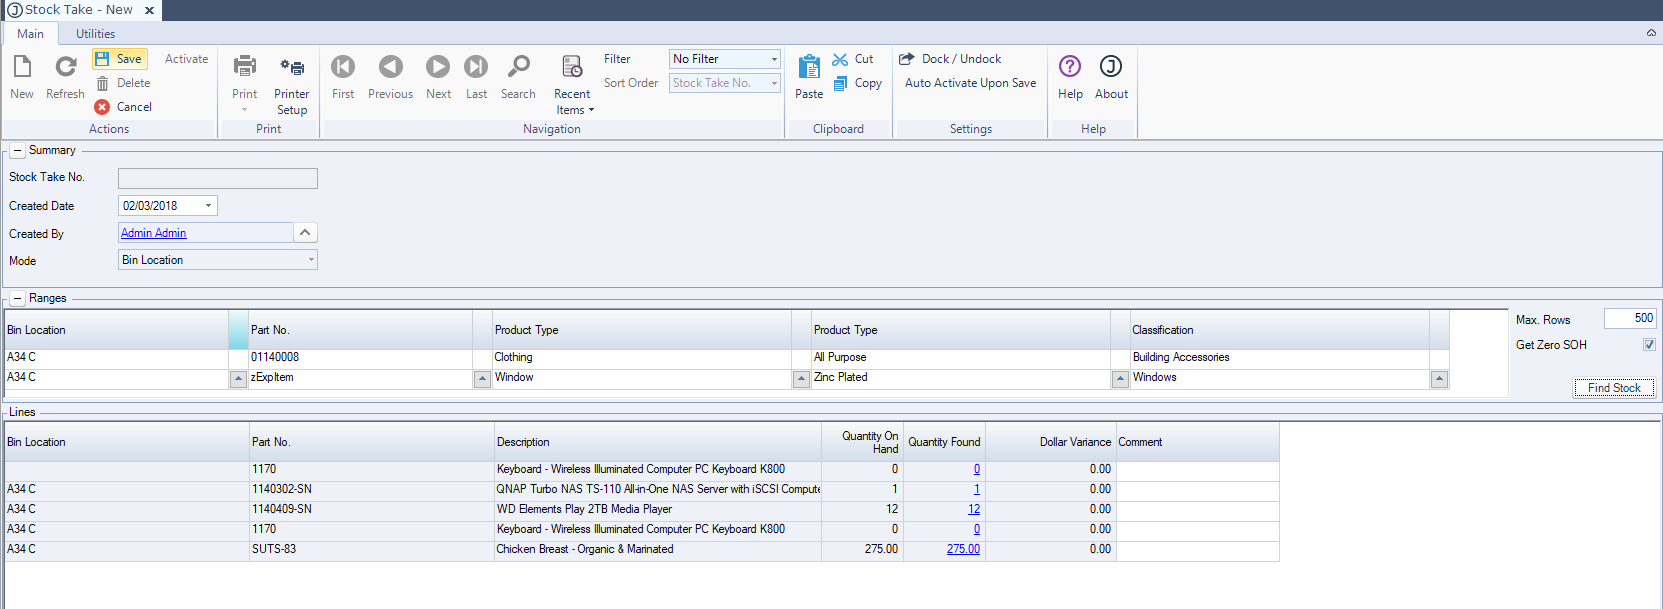Go to the First record

click(343, 67)
